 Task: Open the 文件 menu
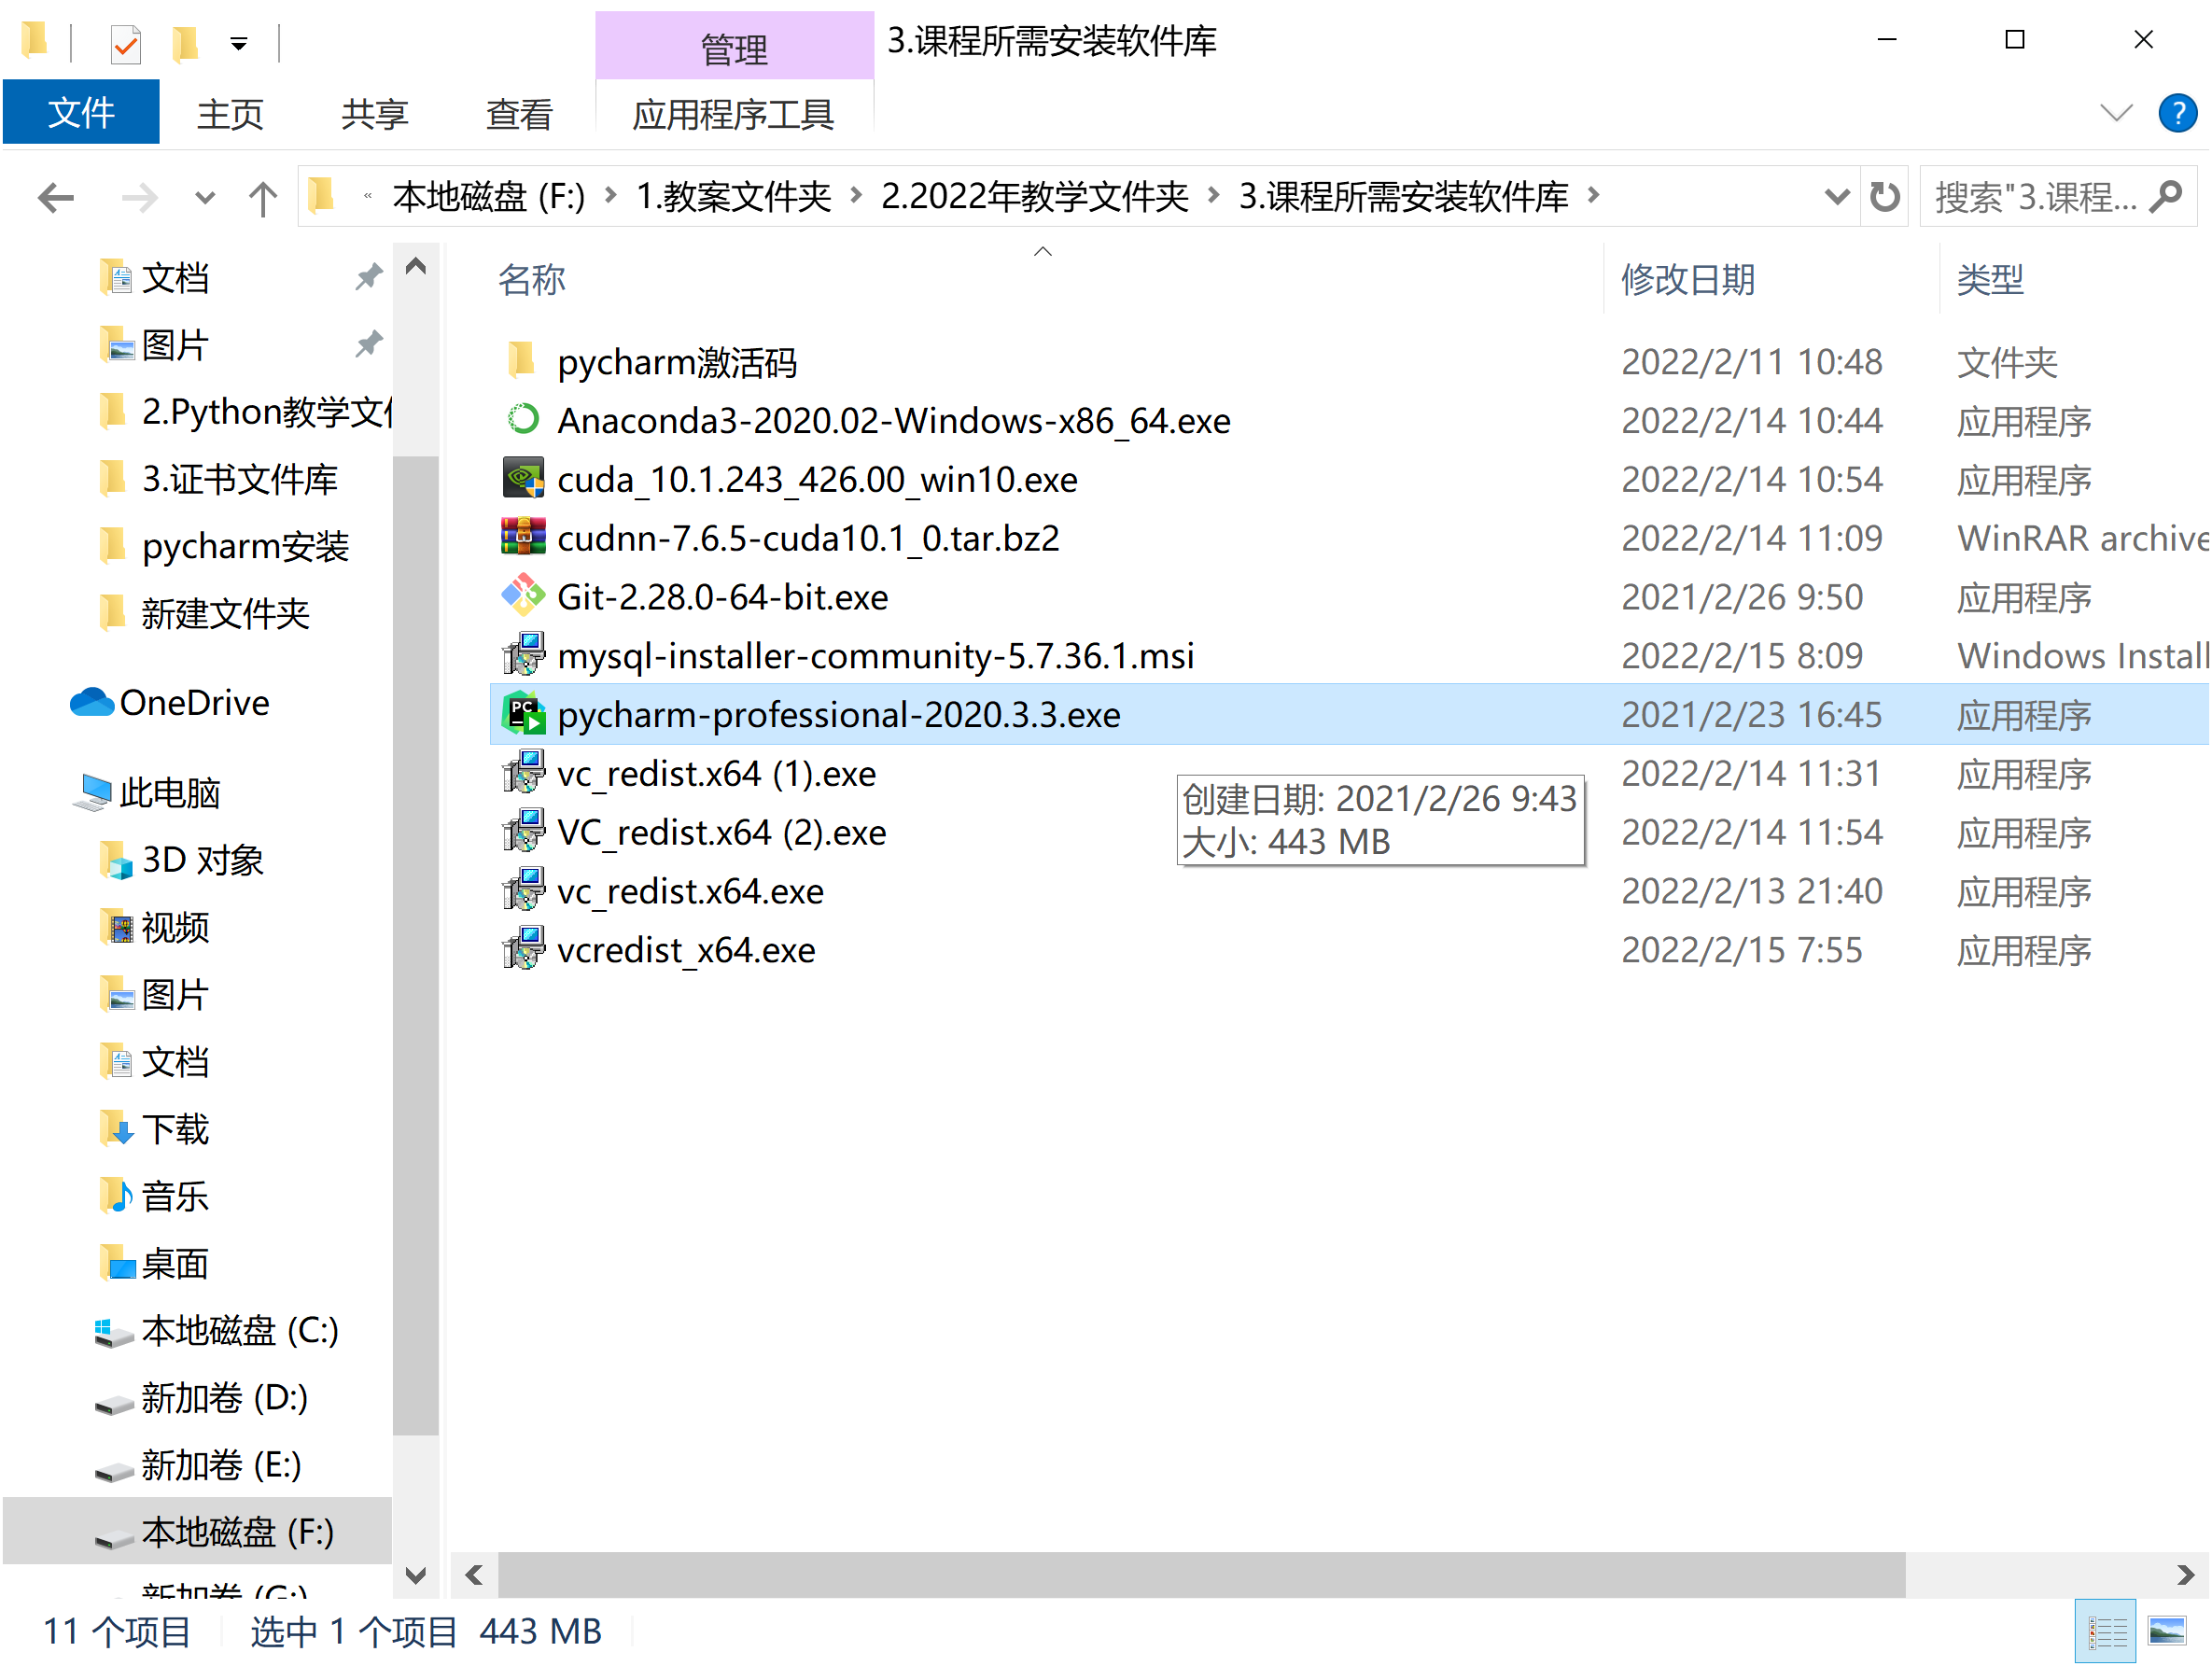(x=81, y=112)
